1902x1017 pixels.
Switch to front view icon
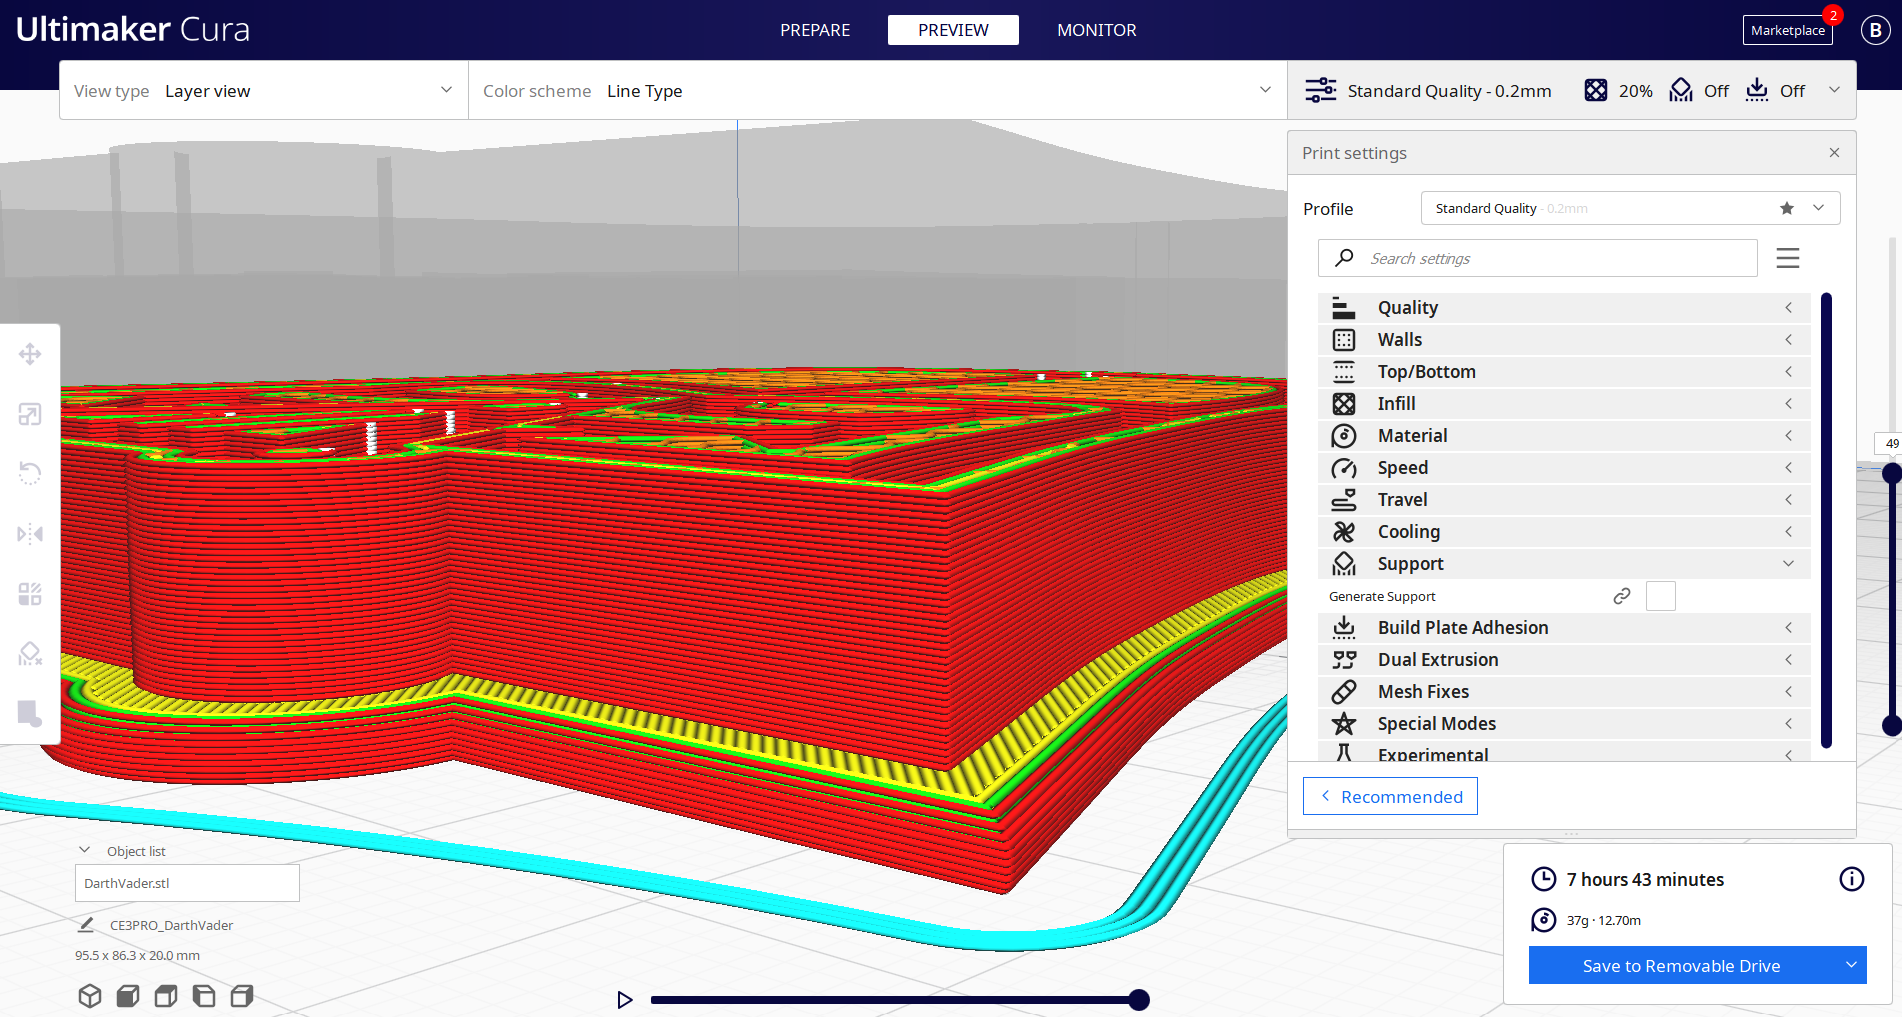(x=128, y=996)
